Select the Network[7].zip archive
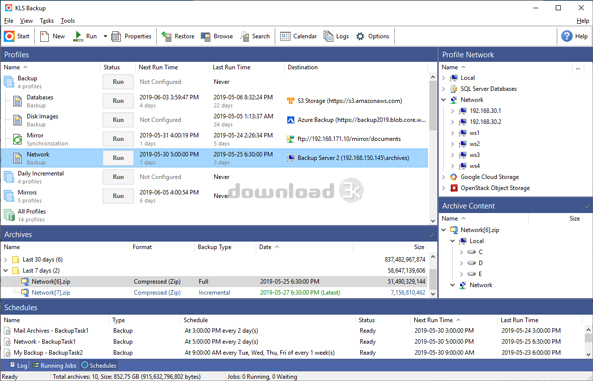This screenshot has height=381, width=593. (x=51, y=292)
